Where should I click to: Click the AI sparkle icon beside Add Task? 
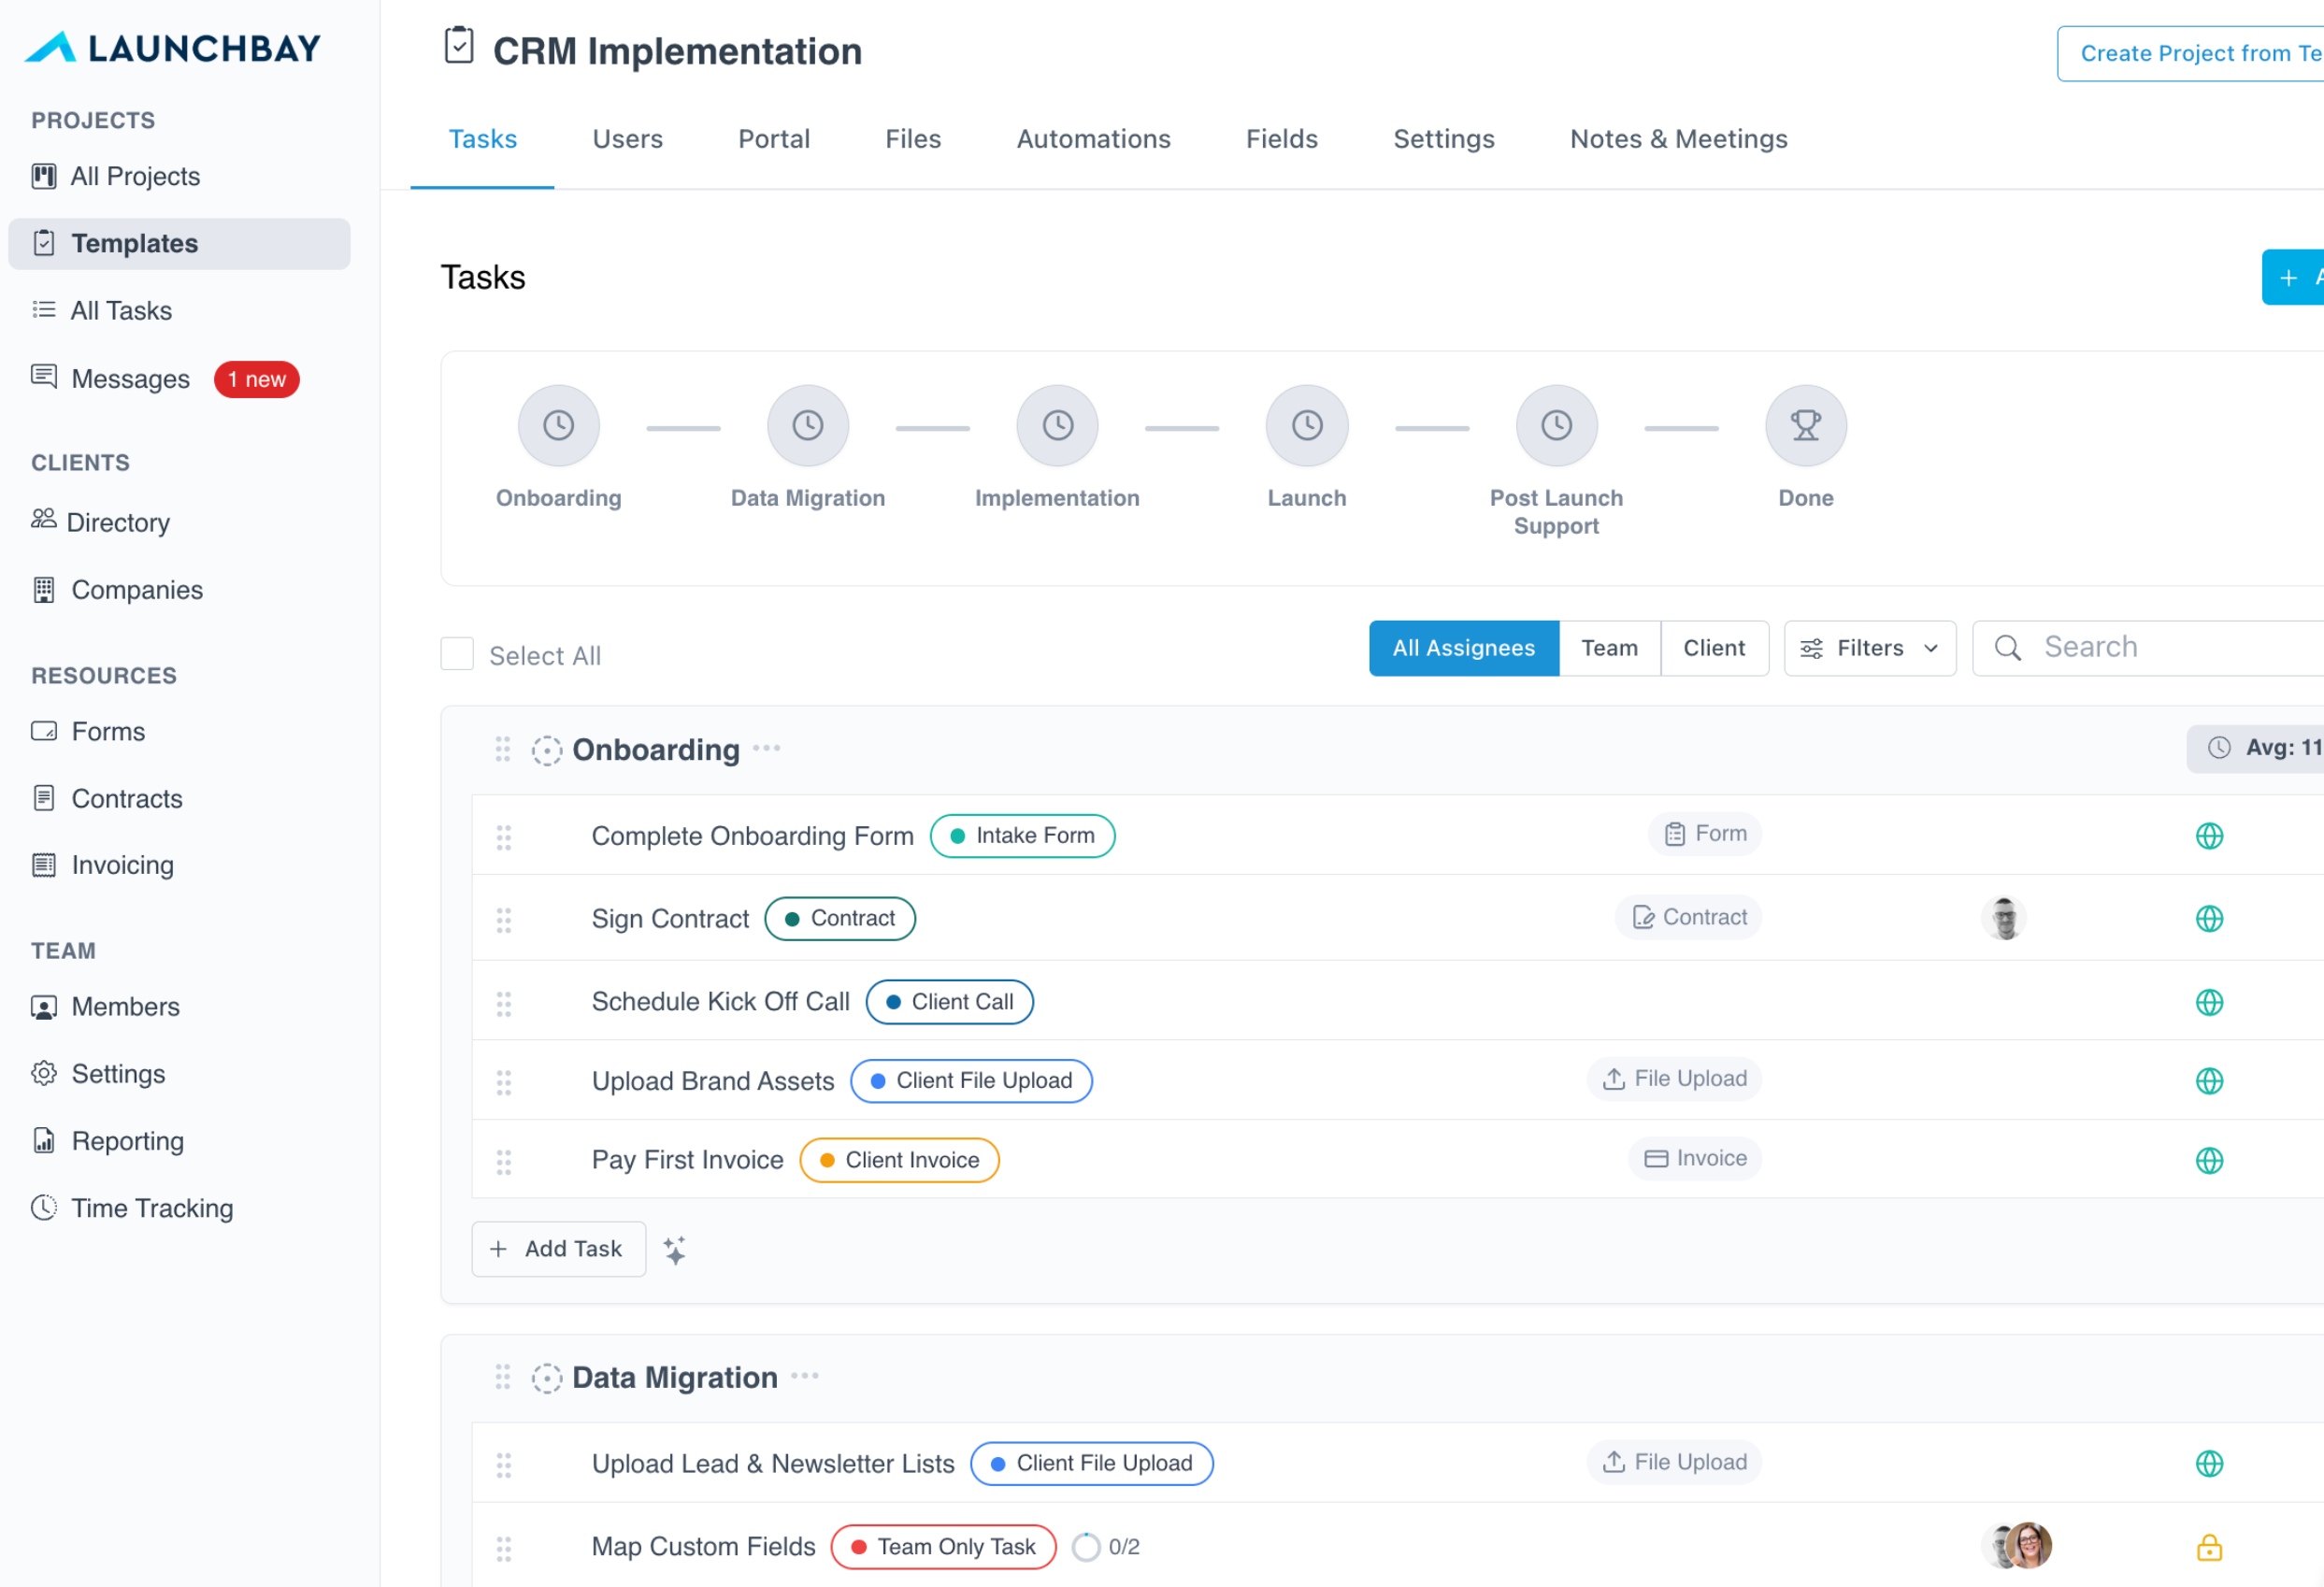tap(675, 1249)
